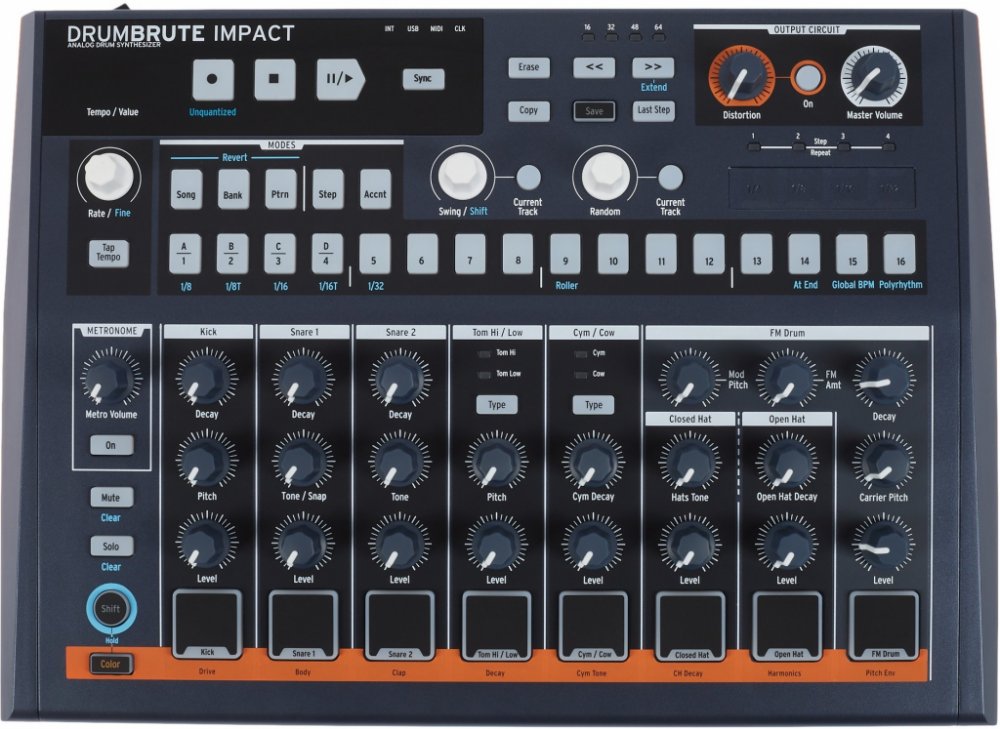Screen dimensions: 1000x729
Task: Tap the FM Drum pad
Action: (x=883, y=621)
